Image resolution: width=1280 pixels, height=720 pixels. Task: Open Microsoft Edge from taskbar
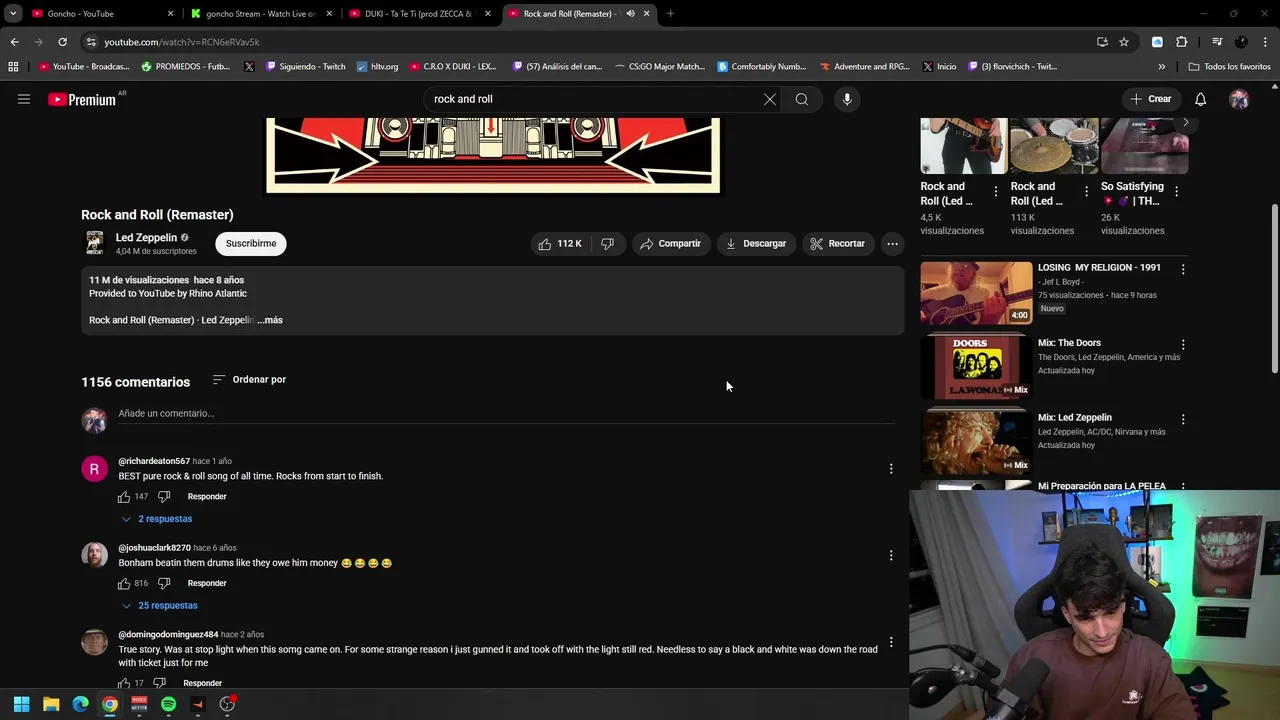tap(80, 704)
